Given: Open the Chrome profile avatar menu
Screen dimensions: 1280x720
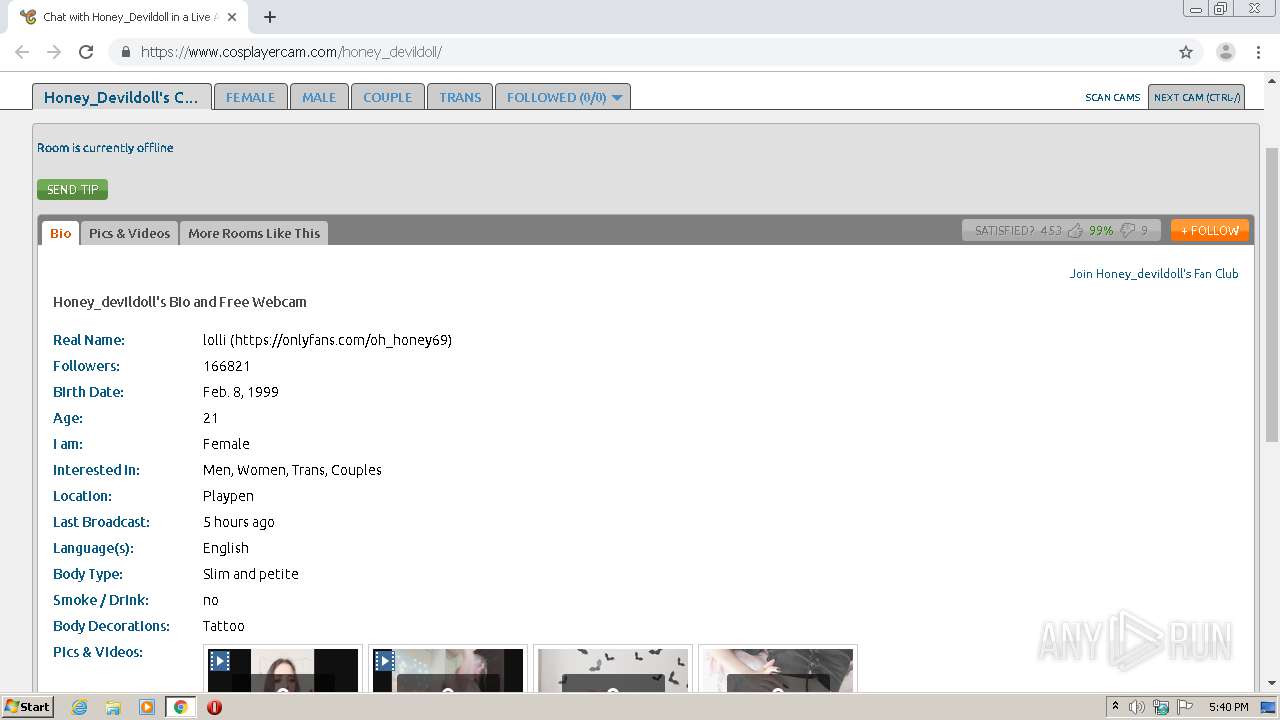Looking at the screenshot, I should (1226, 52).
